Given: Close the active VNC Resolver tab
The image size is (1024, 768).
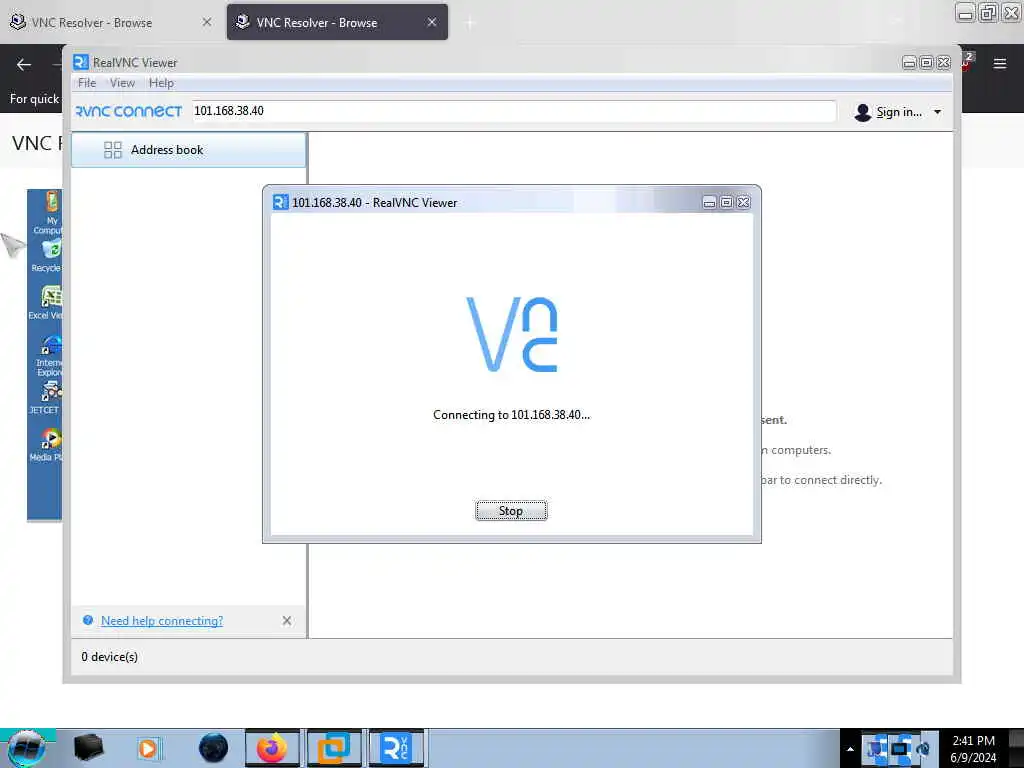Looking at the screenshot, I should pos(432,22).
